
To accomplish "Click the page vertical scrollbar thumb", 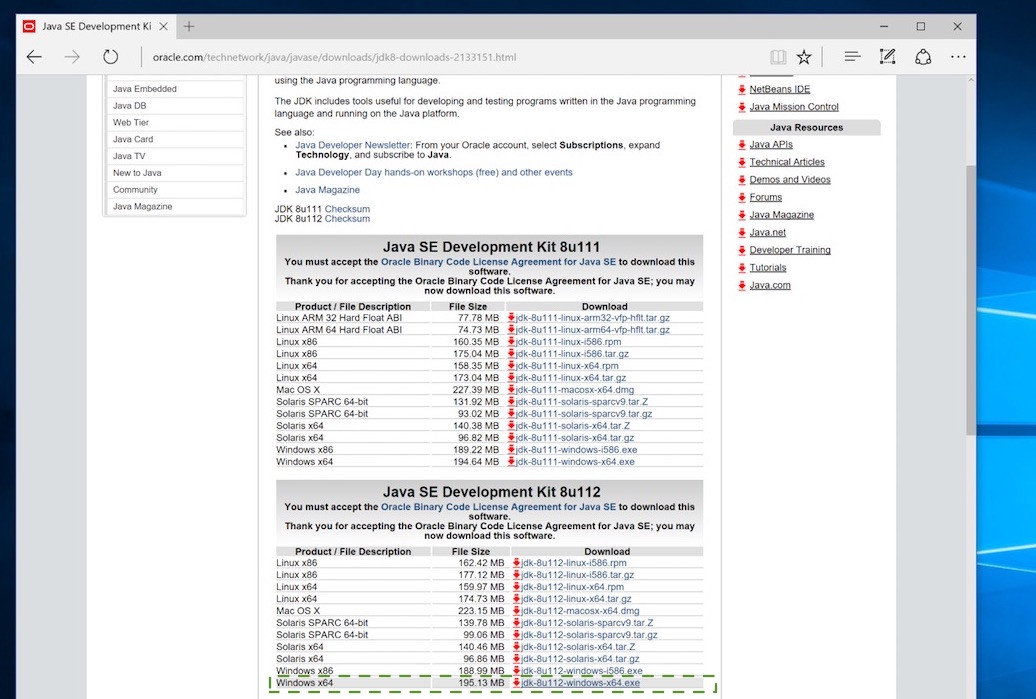I will pyautogui.click(x=971, y=301).
